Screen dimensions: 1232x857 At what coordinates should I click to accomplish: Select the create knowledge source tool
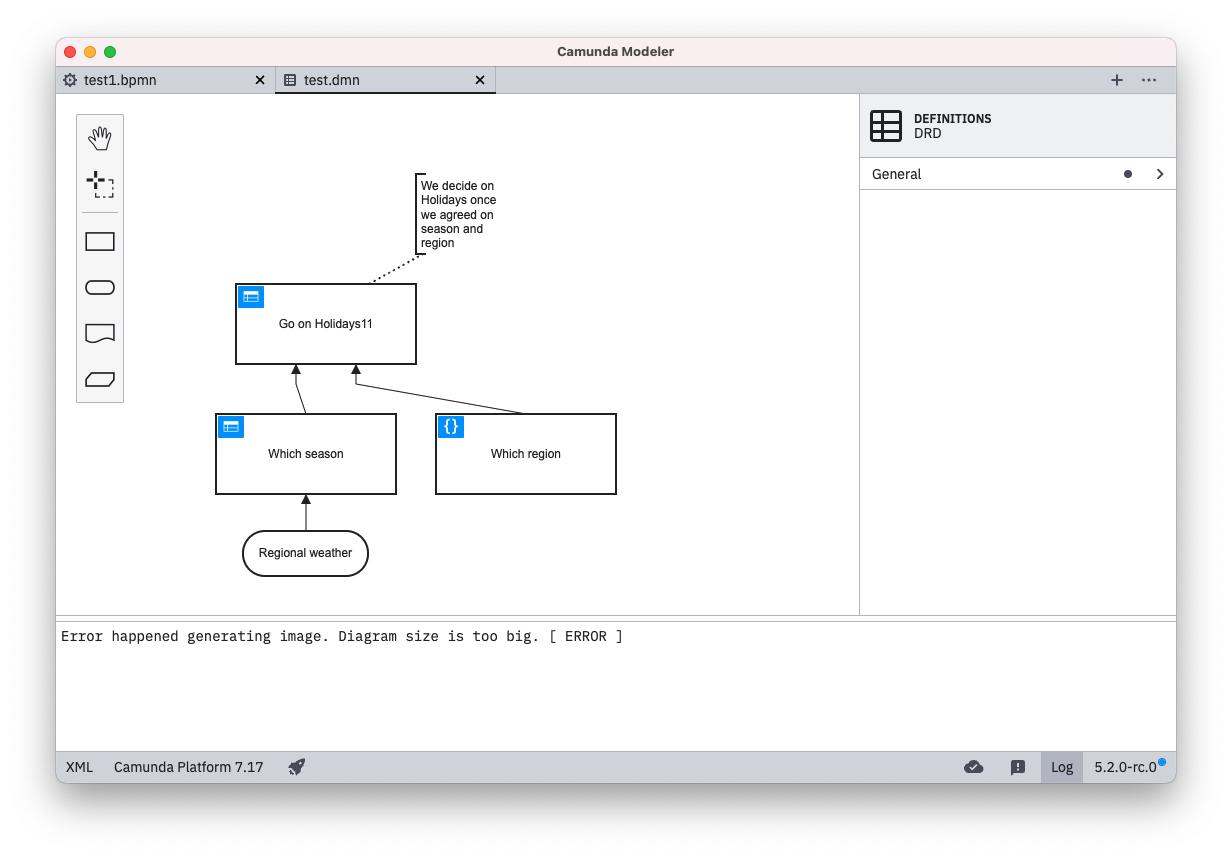[100, 333]
